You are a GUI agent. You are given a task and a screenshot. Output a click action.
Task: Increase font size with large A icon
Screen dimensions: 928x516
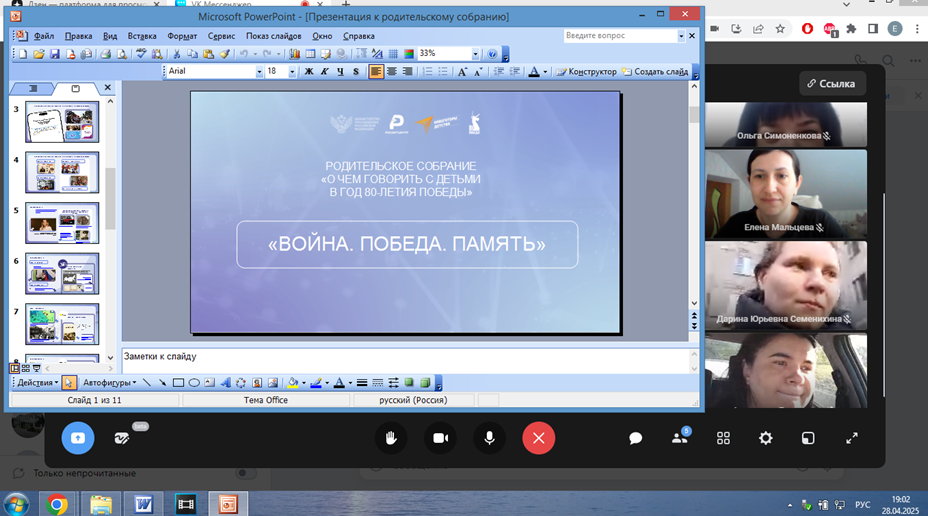click(462, 72)
